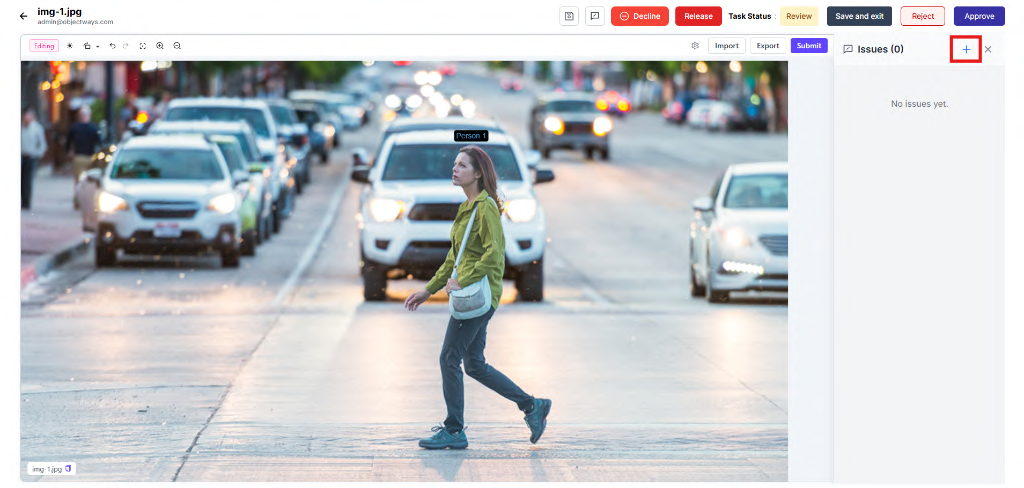Click the Editing mode tag
Image resolution: width=1024 pixels, height=488 pixels.
point(44,46)
